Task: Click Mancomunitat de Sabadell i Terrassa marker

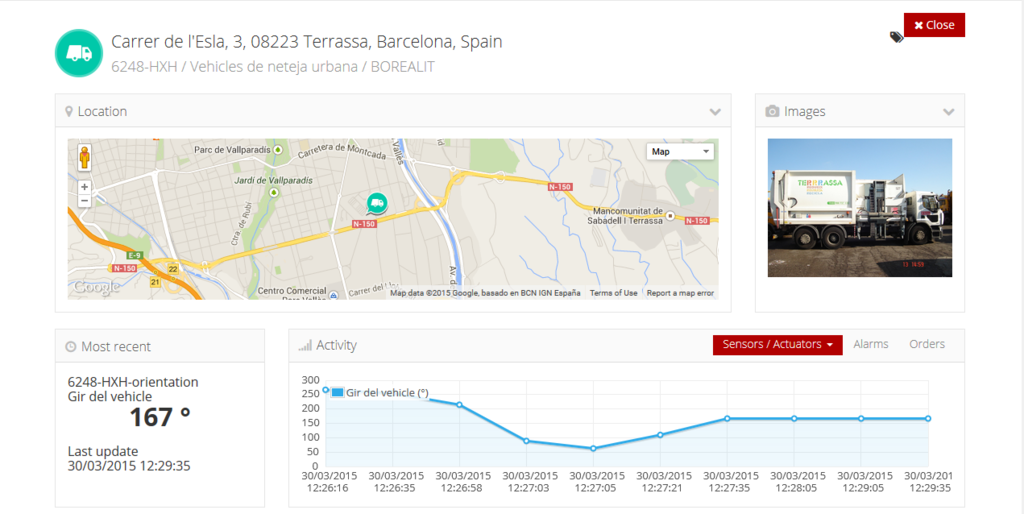Action: click(669, 216)
